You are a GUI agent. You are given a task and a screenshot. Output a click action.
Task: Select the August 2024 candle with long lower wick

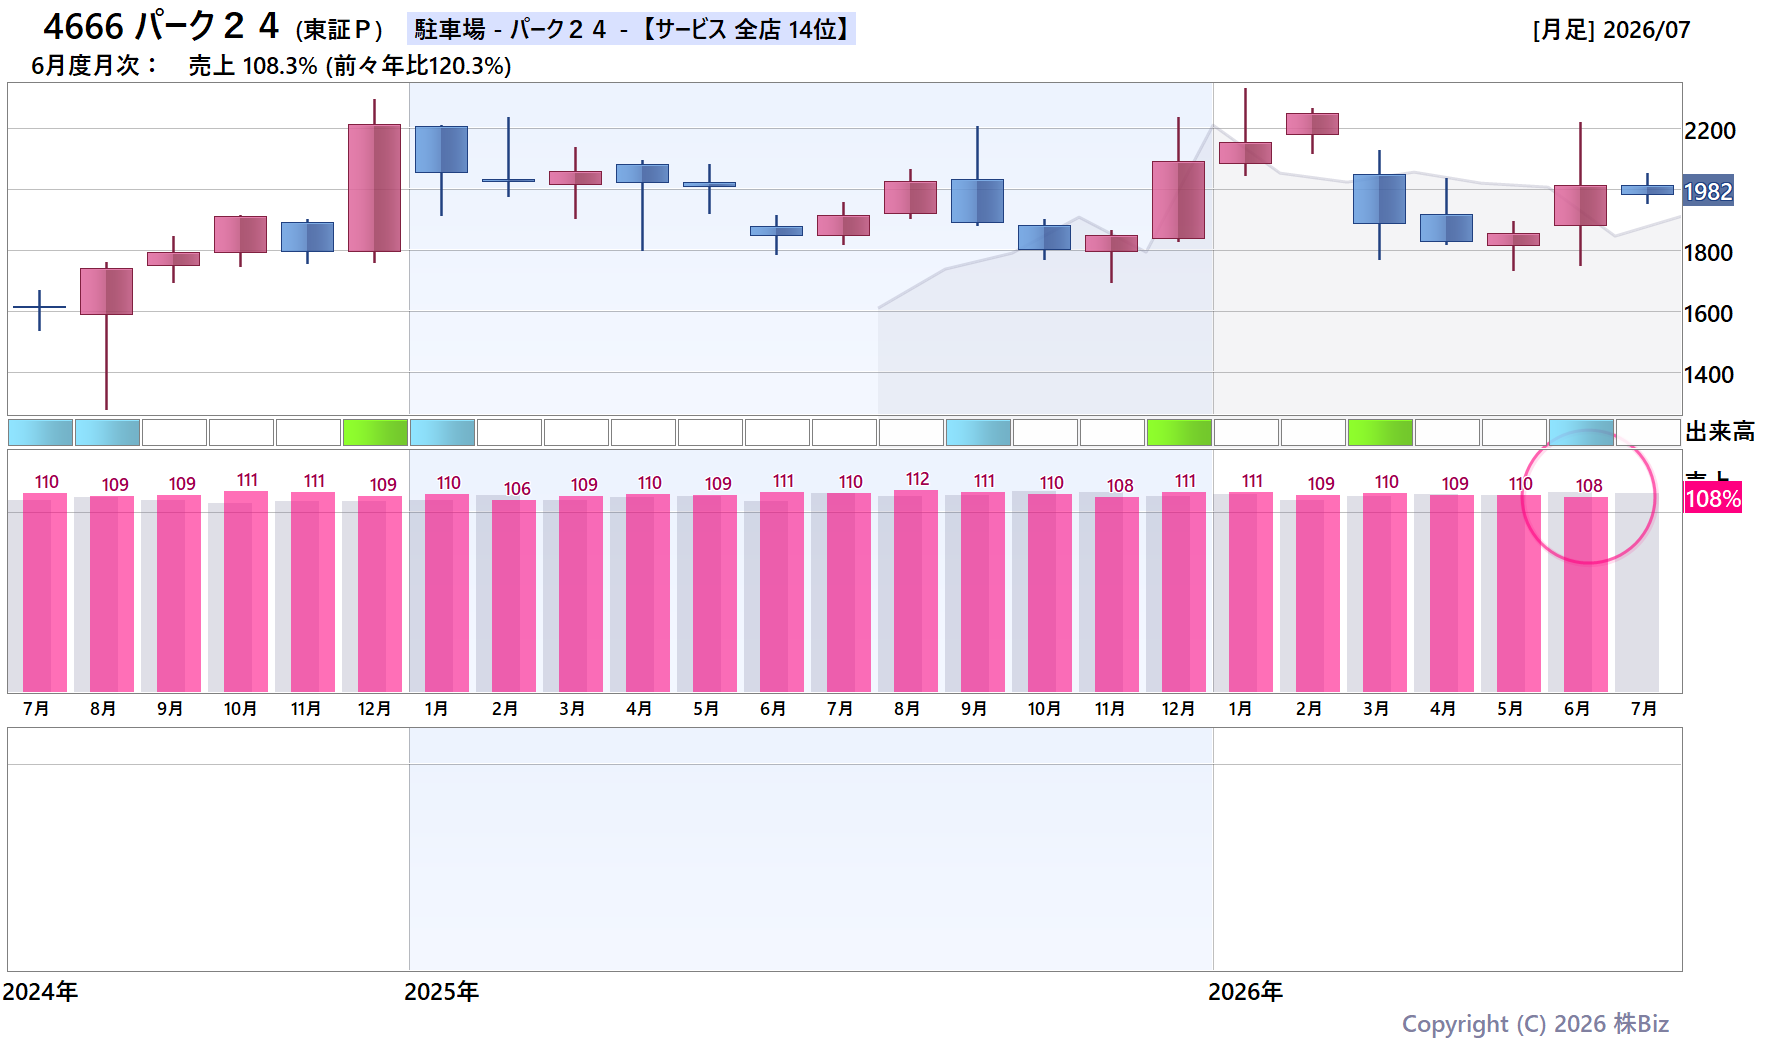coord(106,291)
